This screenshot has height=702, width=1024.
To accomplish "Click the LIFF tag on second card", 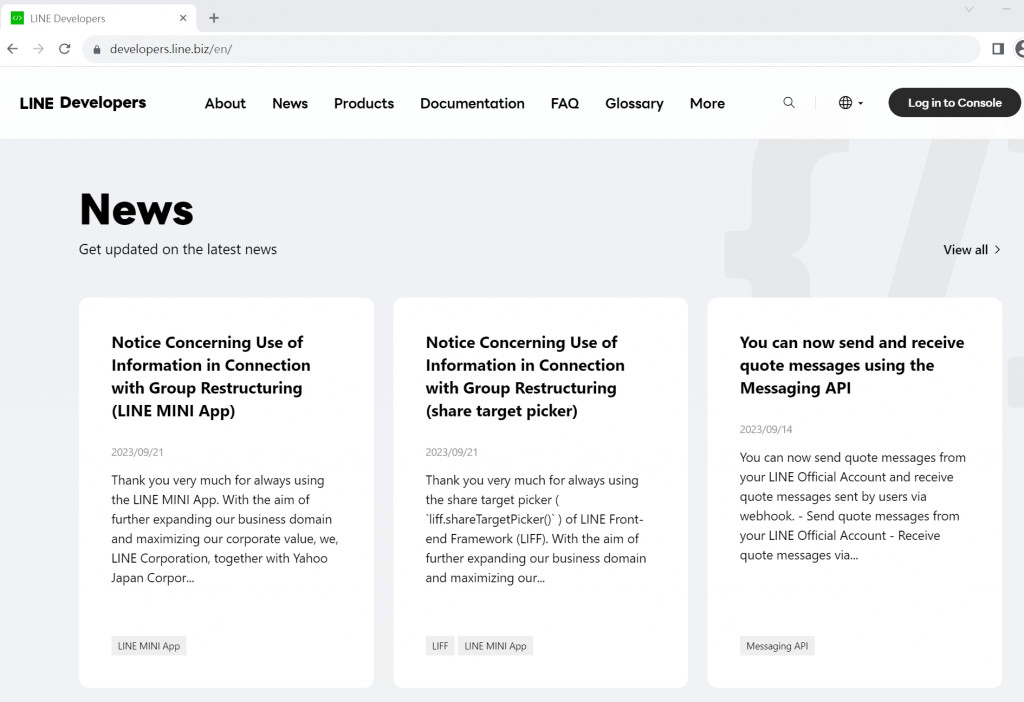I will point(440,646).
